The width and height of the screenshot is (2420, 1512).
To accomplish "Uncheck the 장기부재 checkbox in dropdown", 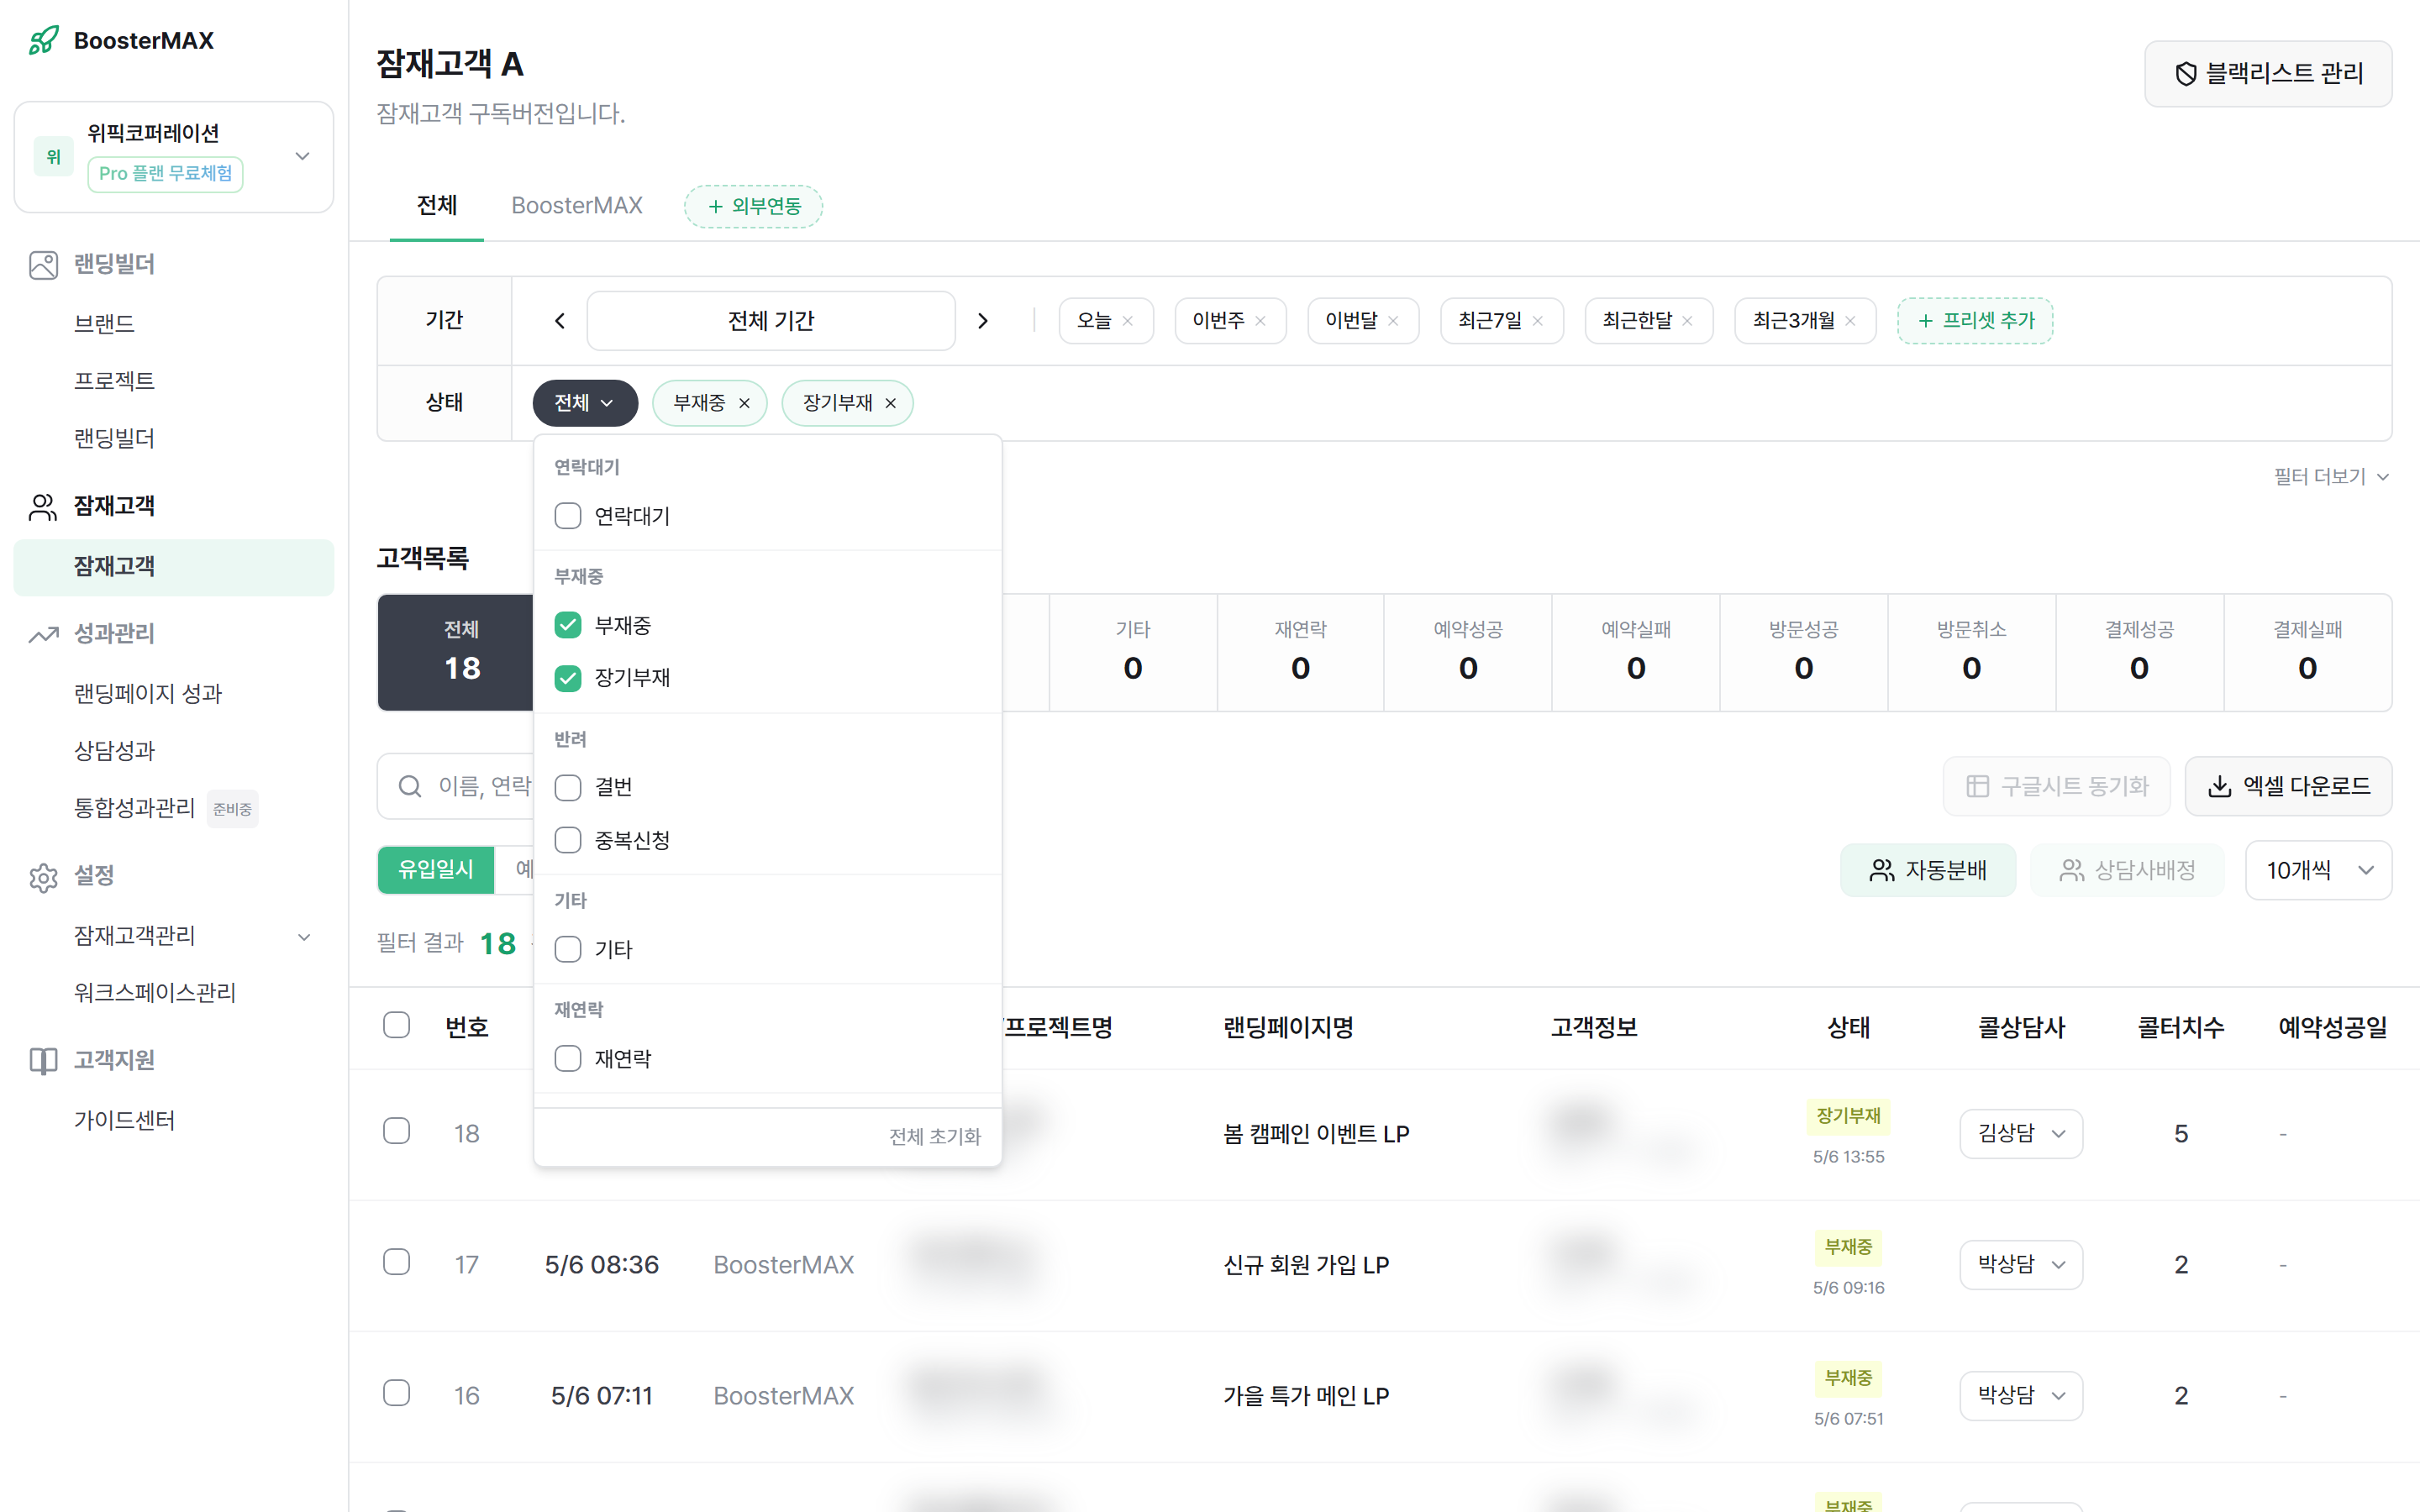I will (x=568, y=678).
